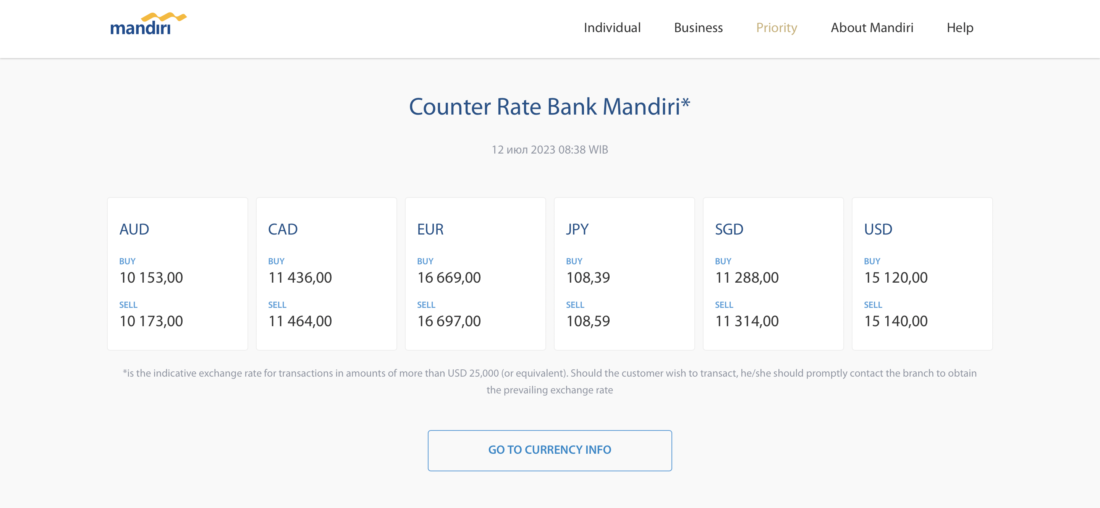The width and height of the screenshot is (1100, 508).
Task: Click the Go To Currency Info button
Action: click(550, 450)
